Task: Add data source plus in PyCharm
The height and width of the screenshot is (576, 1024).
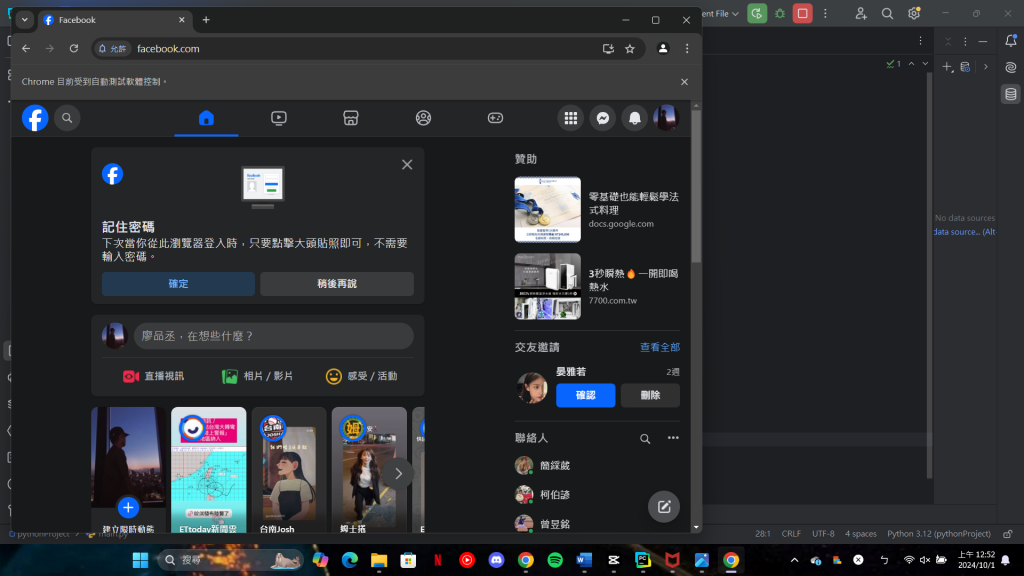Action: tap(947, 67)
